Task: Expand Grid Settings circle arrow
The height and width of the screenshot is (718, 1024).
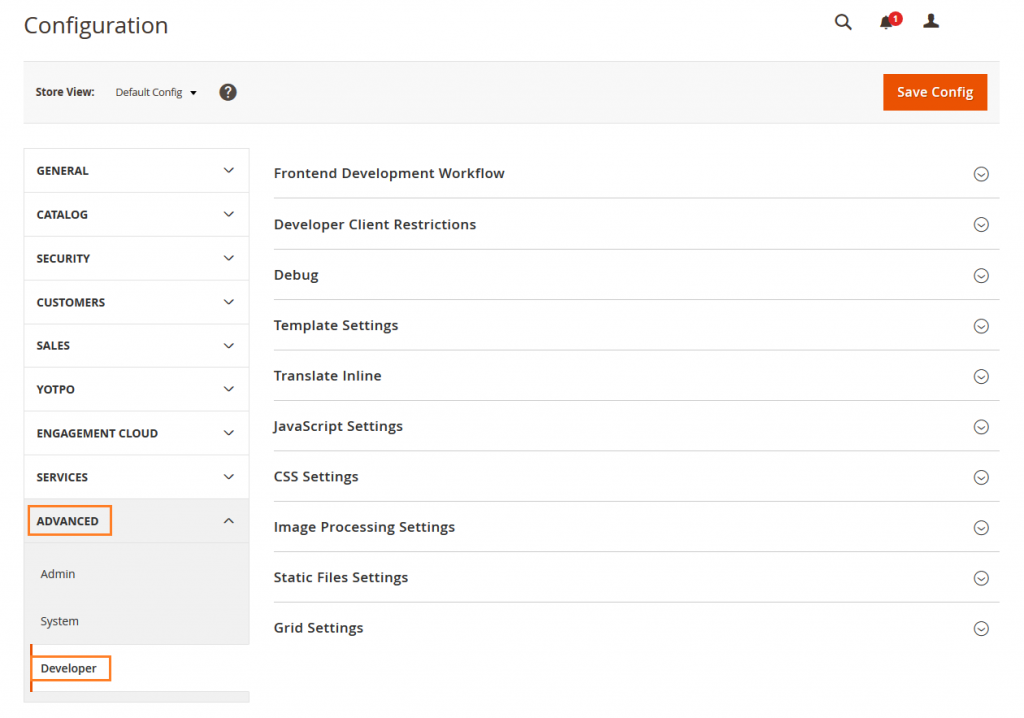Action: click(981, 628)
